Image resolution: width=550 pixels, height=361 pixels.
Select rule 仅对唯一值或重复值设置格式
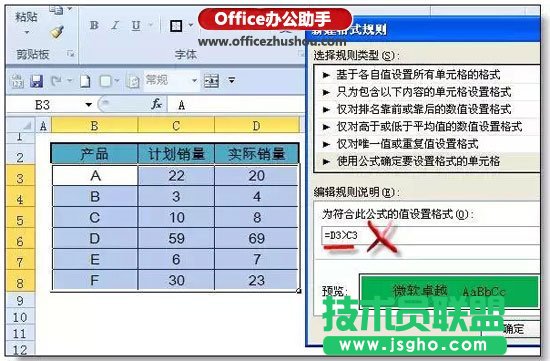[x=427, y=144]
